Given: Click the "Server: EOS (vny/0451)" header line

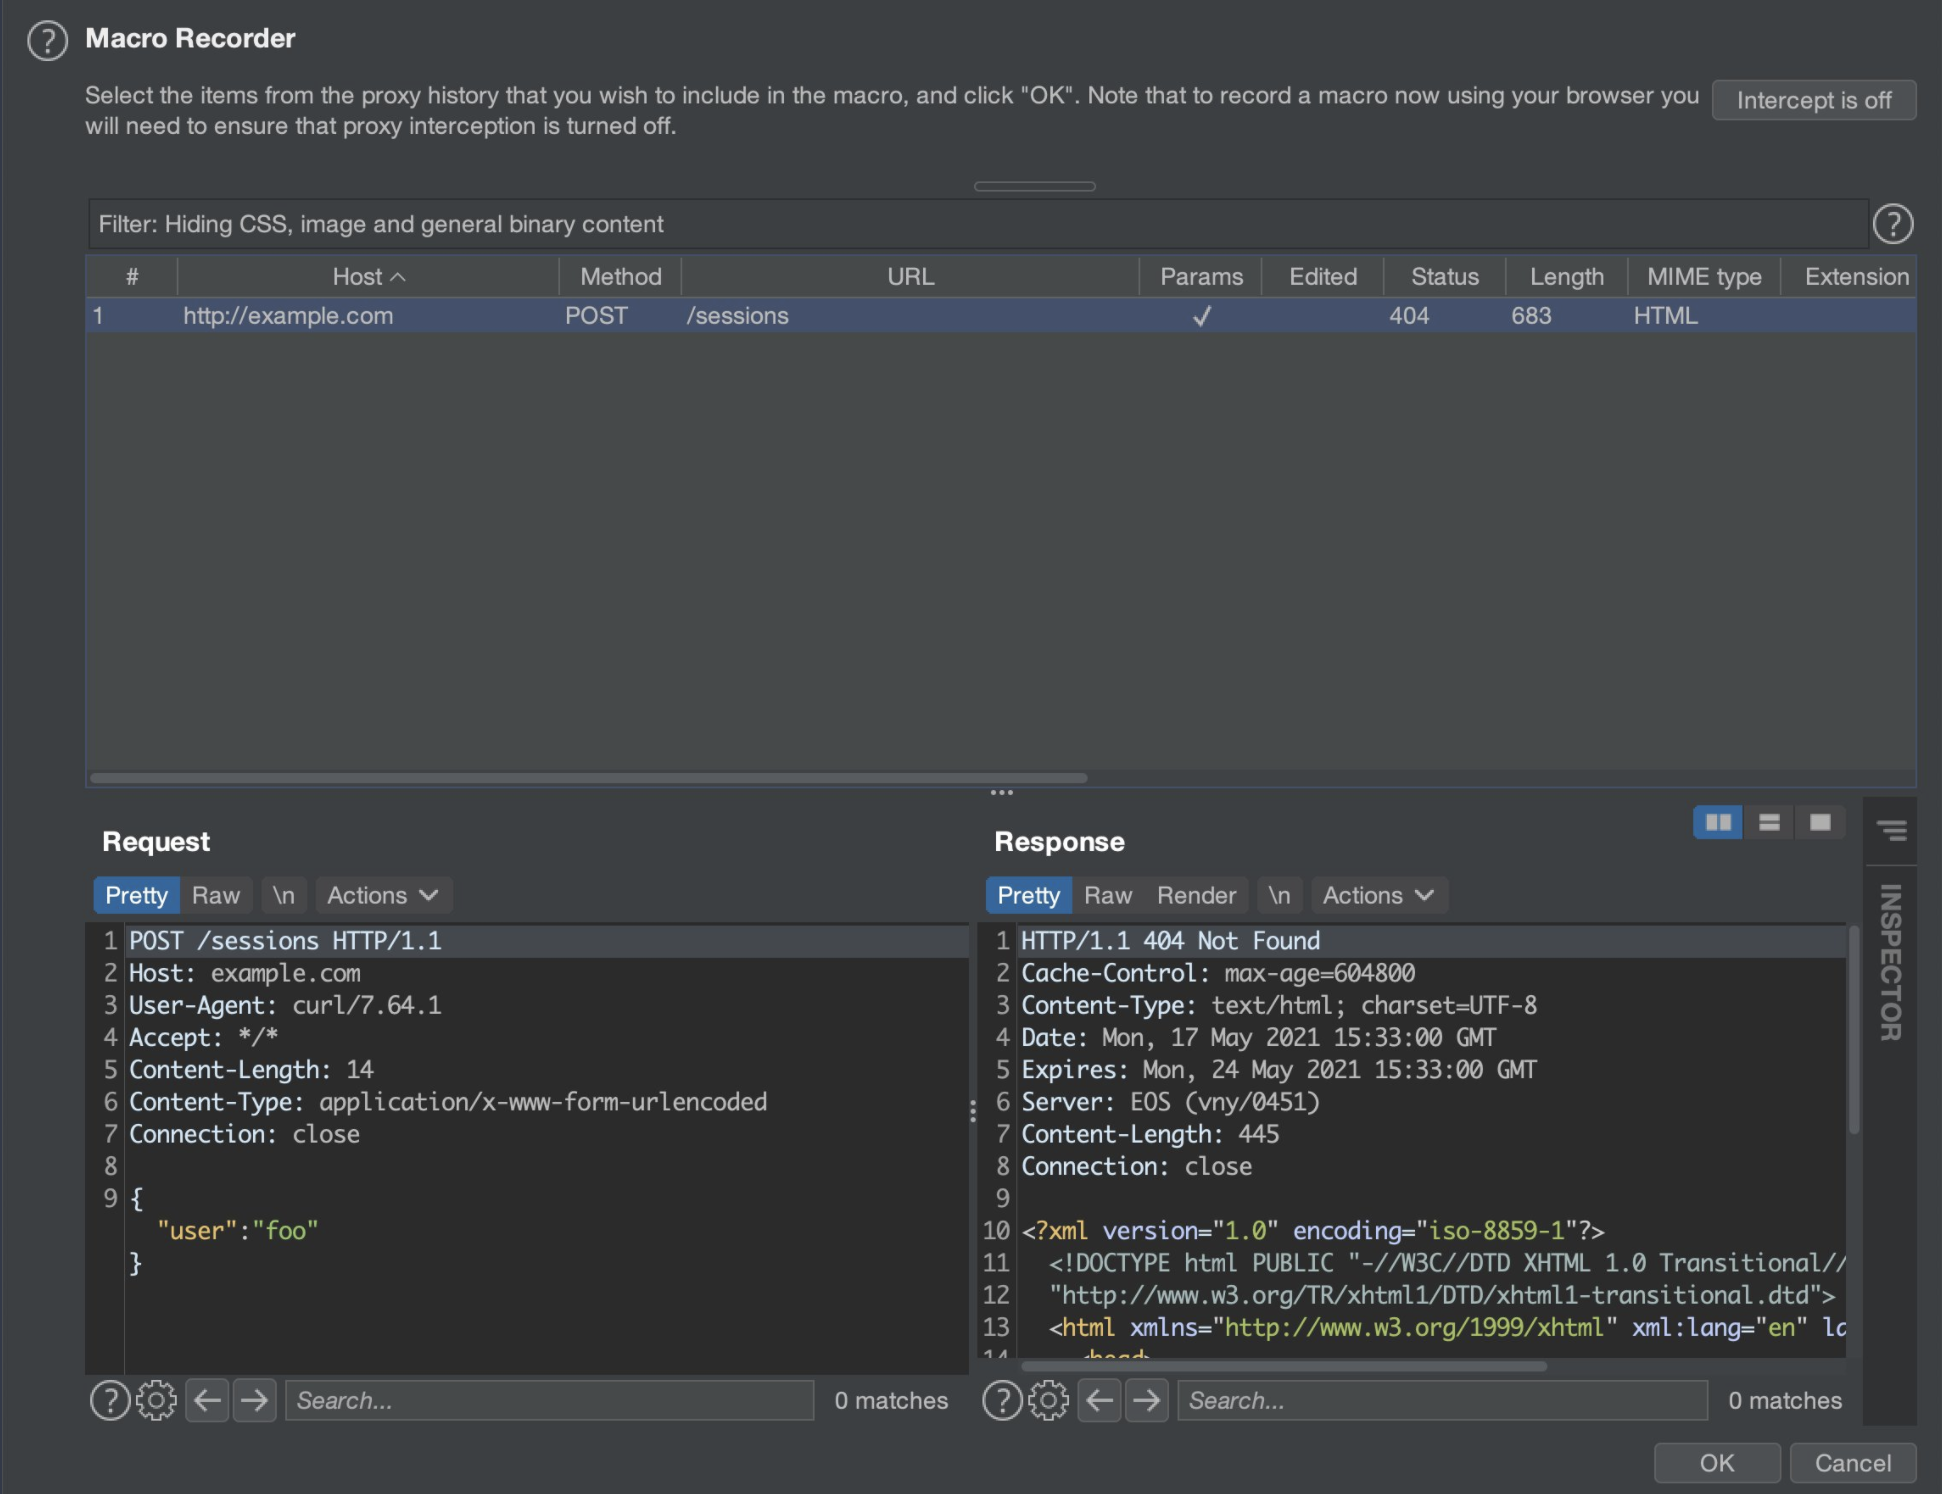Looking at the screenshot, I should pos(1170,1102).
